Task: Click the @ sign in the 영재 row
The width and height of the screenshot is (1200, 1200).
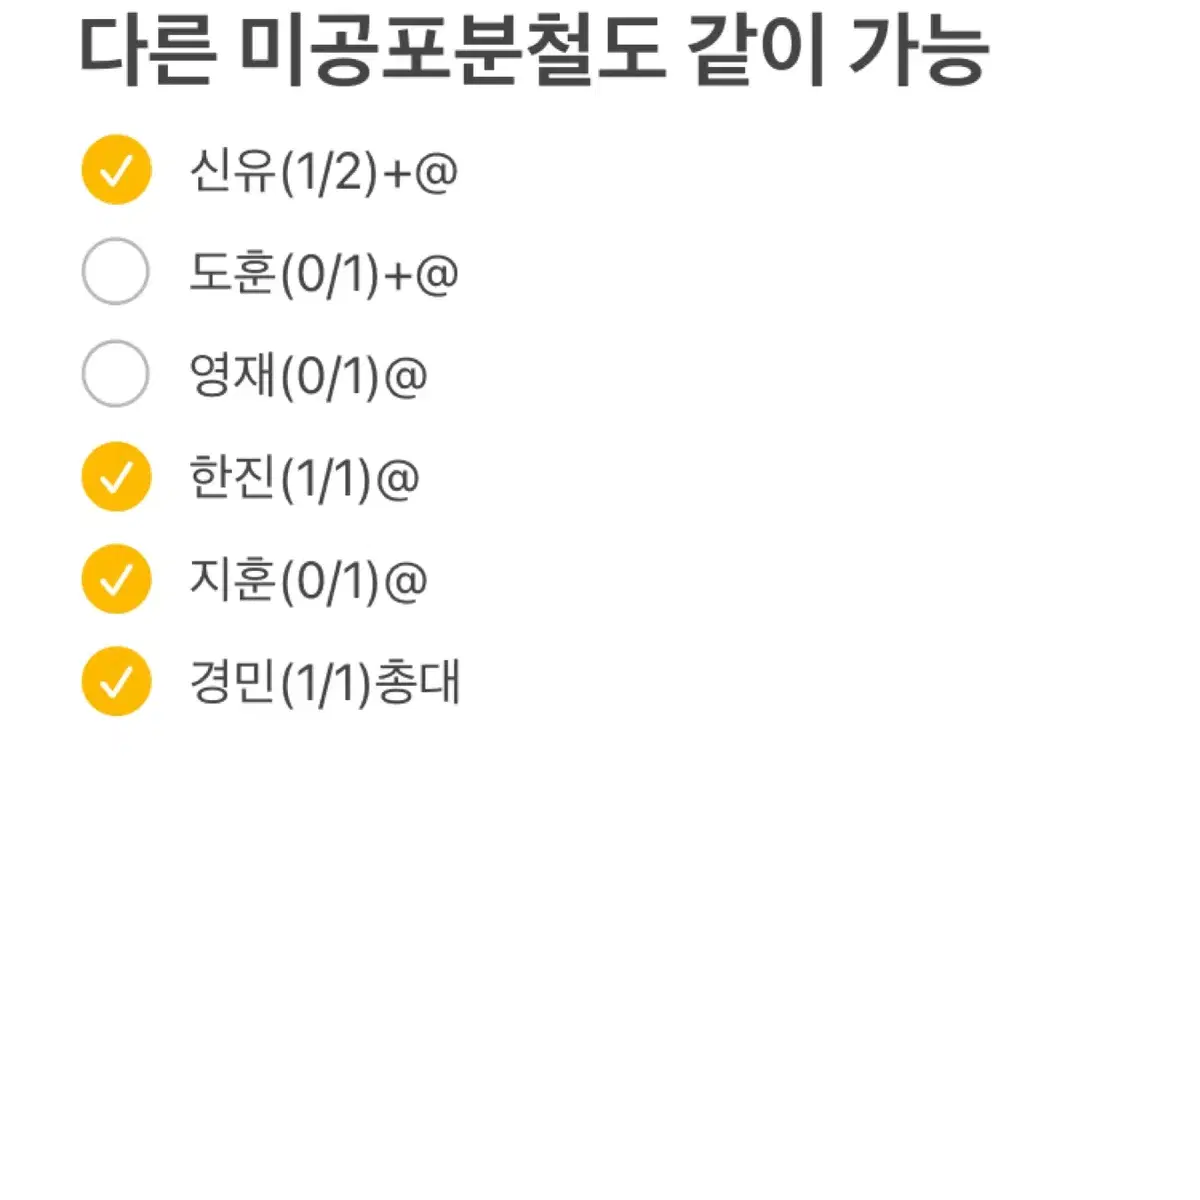Action: [406, 378]
